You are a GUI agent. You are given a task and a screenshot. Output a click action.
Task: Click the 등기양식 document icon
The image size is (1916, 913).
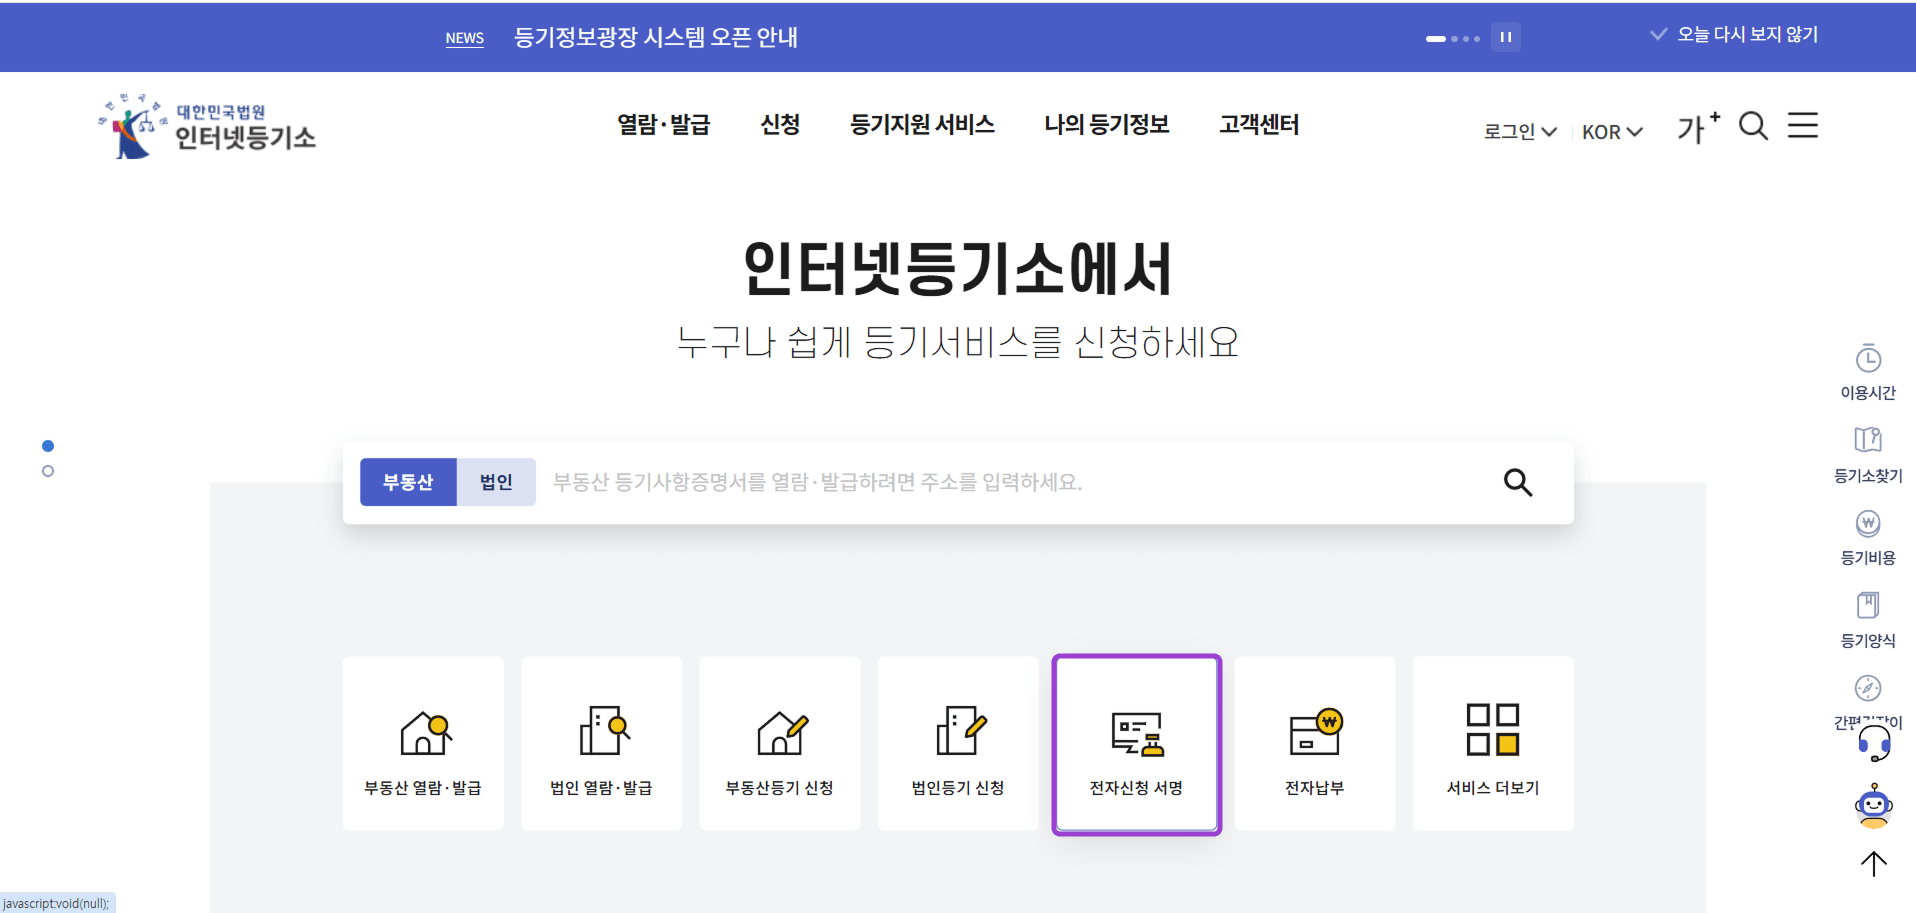1868,605
